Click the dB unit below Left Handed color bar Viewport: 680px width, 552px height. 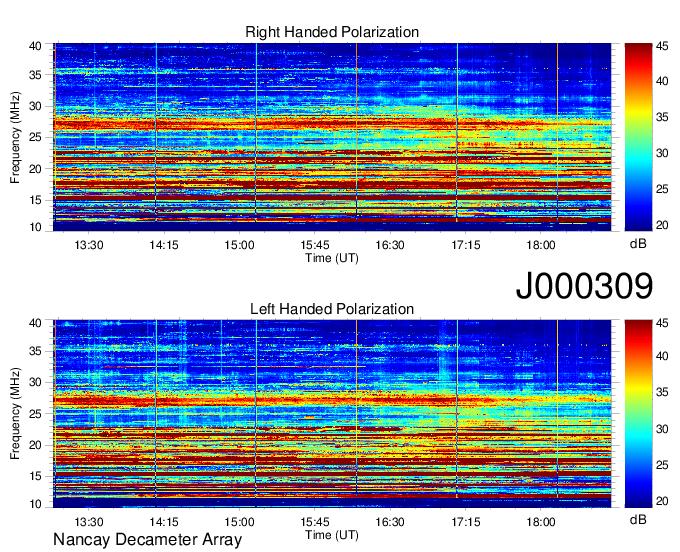[638, 519]
